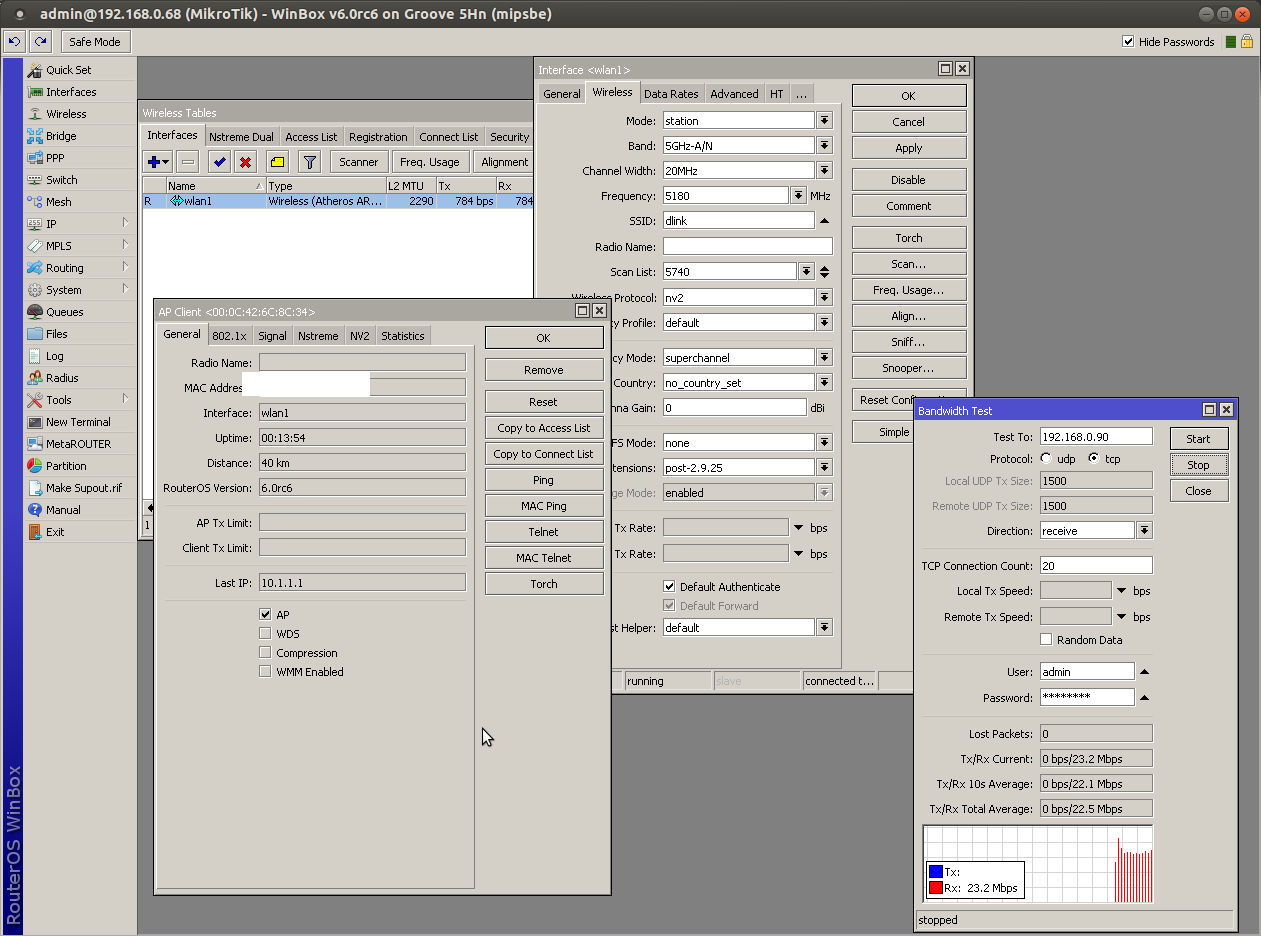Open the Frequency dropdown showing 5180
This screenshot has height=936, width=1261.
[x=799, y=196]
